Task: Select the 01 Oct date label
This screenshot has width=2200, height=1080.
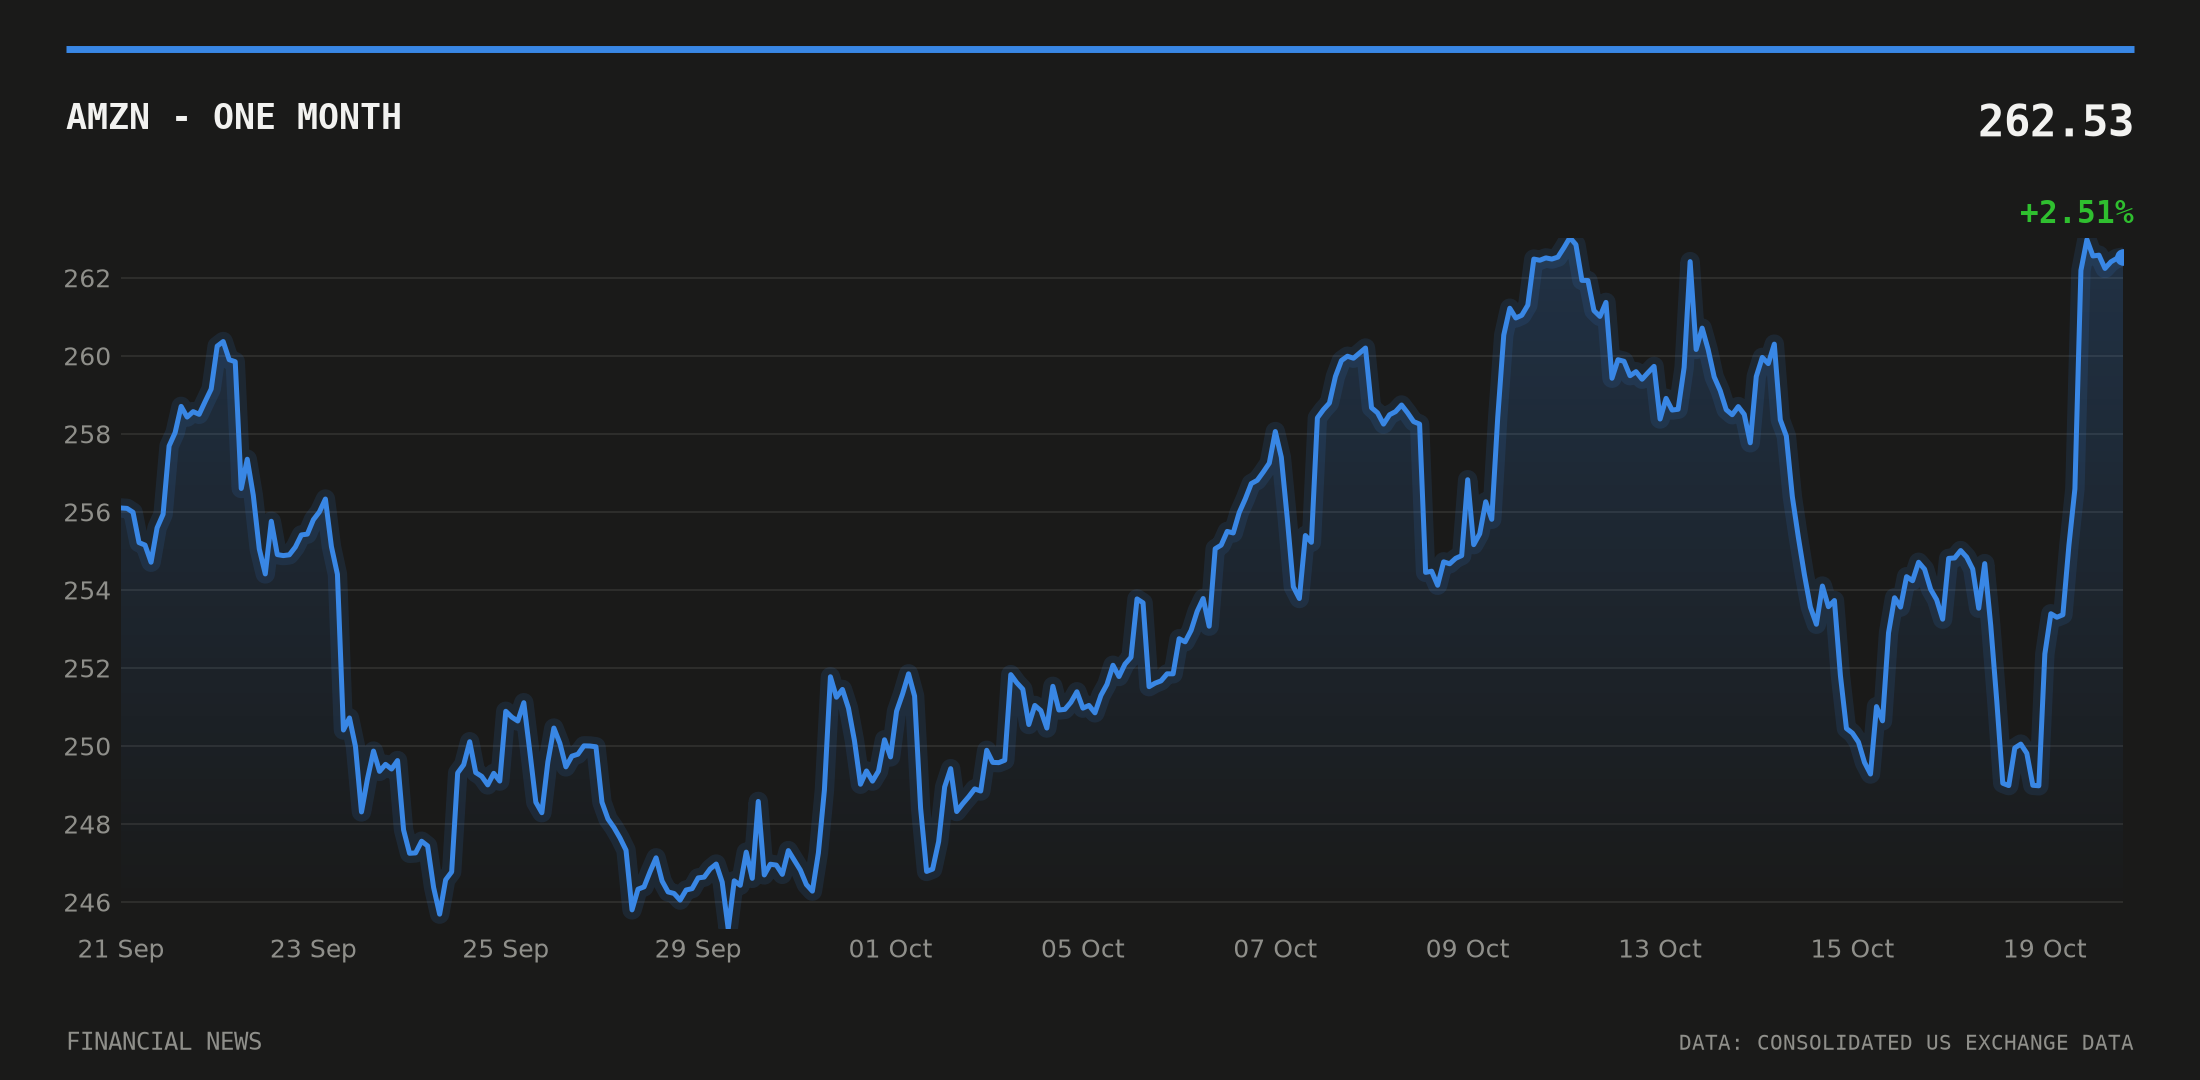Action: [890, 949]
